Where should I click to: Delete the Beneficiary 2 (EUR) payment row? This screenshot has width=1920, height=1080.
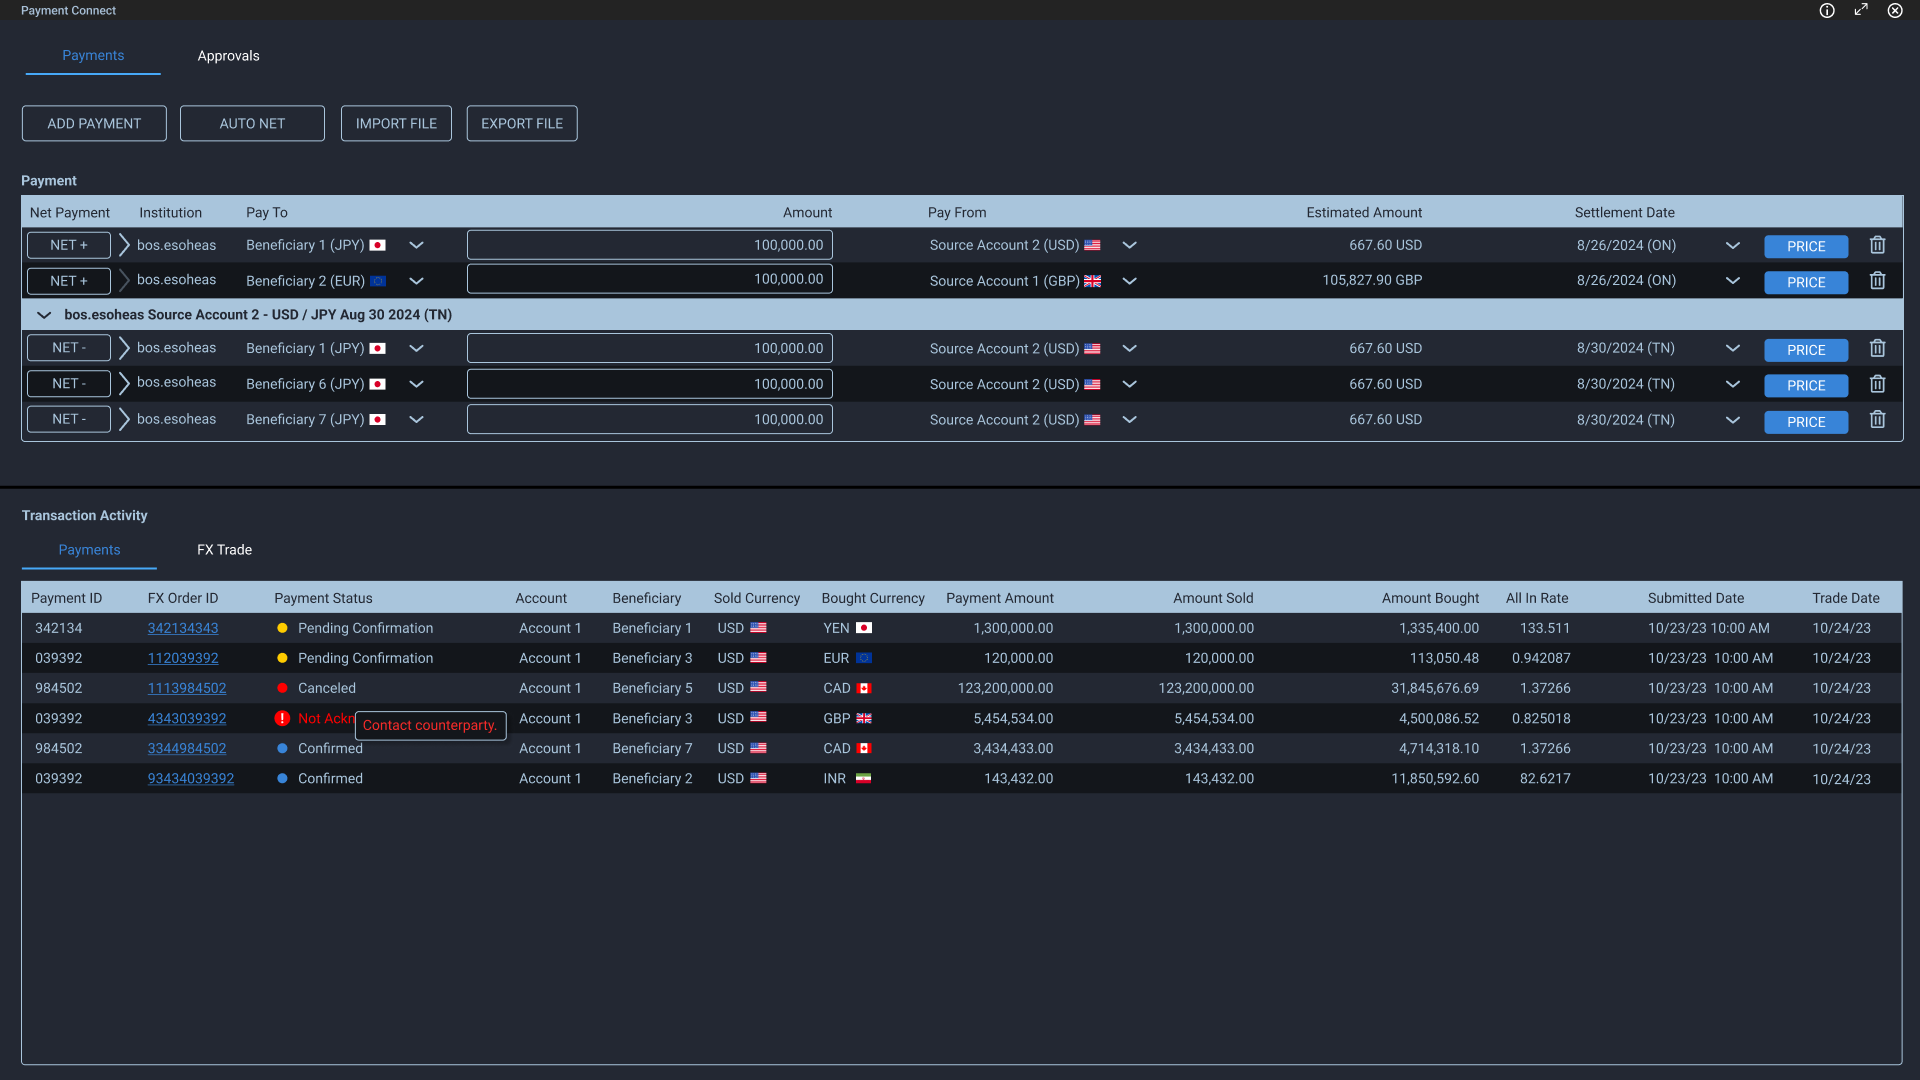pyautogui.click(x=1877, y=280)
